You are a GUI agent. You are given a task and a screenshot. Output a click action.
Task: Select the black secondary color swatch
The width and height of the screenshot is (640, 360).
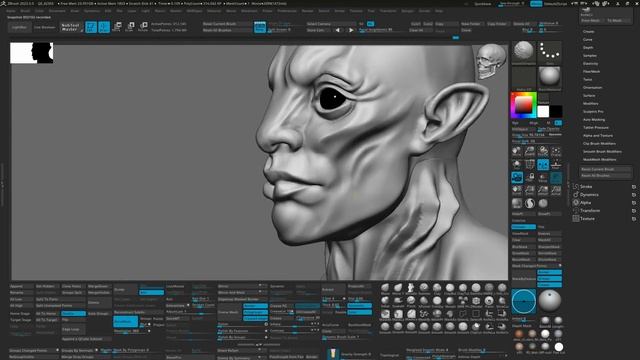(556, 111)
